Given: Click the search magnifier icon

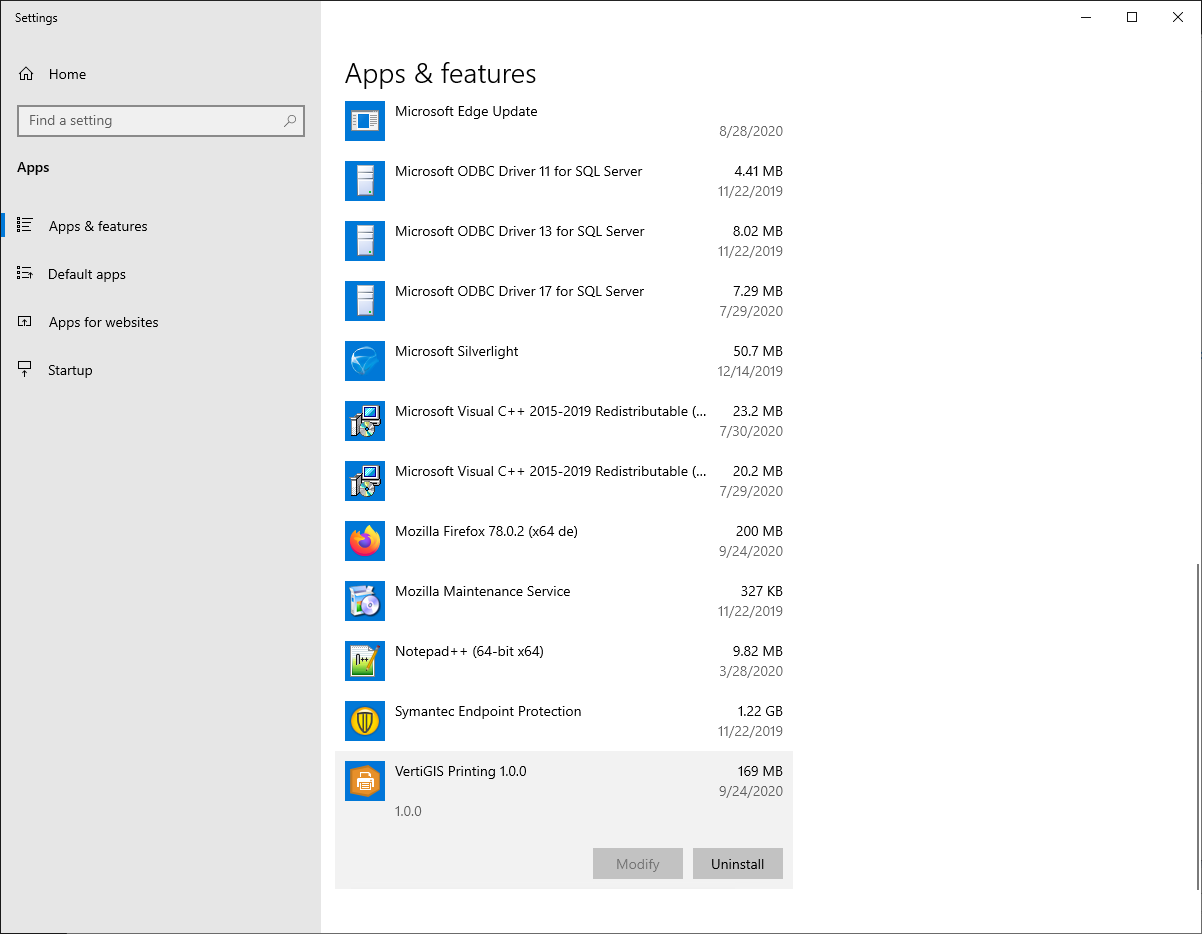Looking at the screenshot, I should [x=290, y=121].
